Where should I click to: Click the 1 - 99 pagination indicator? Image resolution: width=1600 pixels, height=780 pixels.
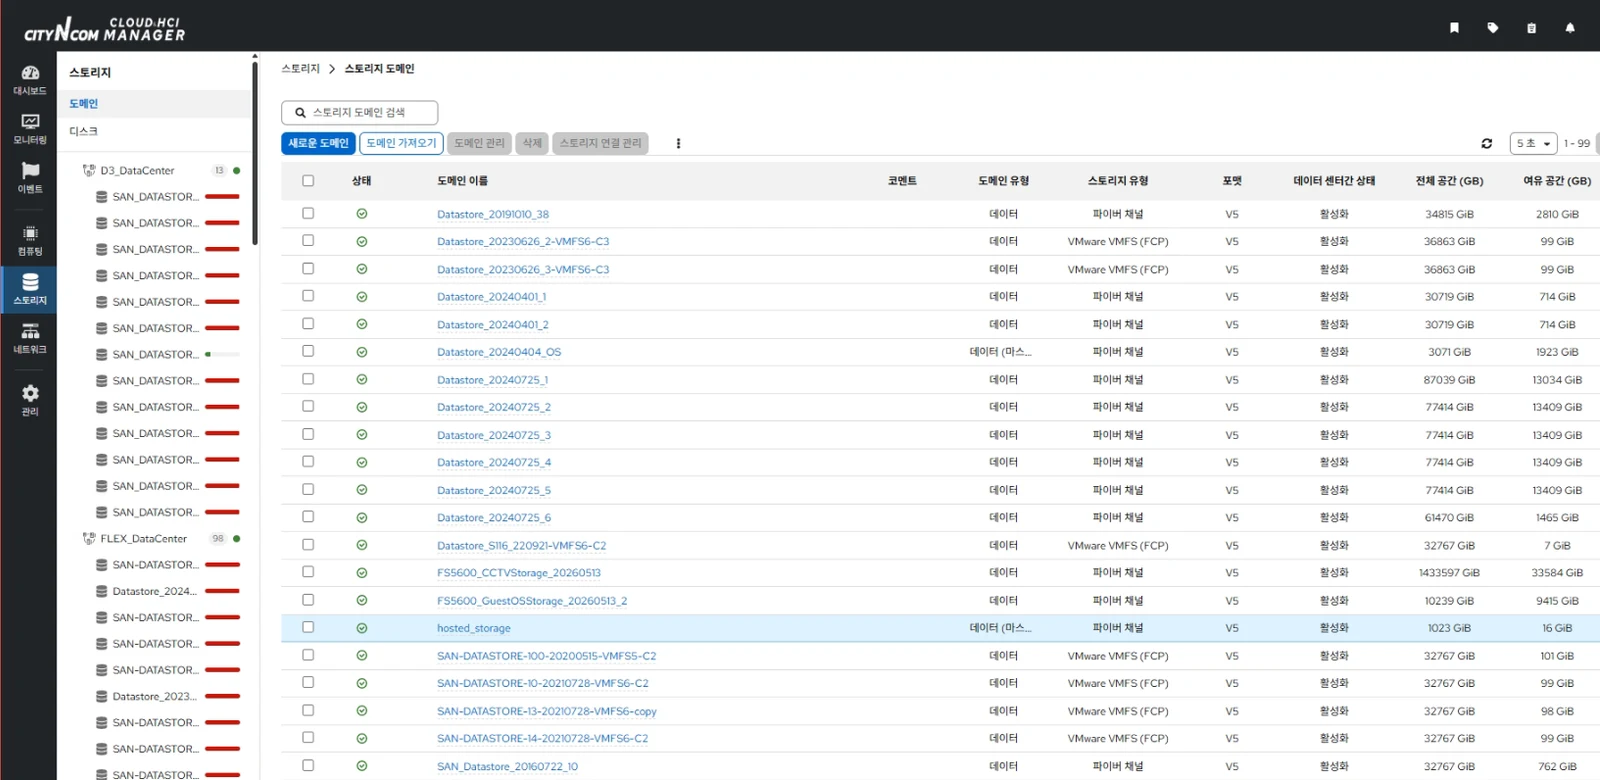(x=1577, y=143)
